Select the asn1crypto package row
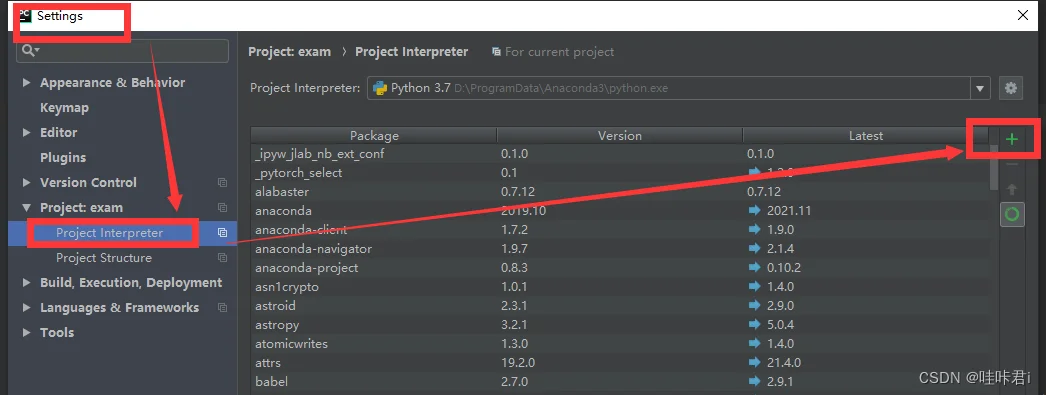Viewport: 1046px width, 395px height. (620, 287)
